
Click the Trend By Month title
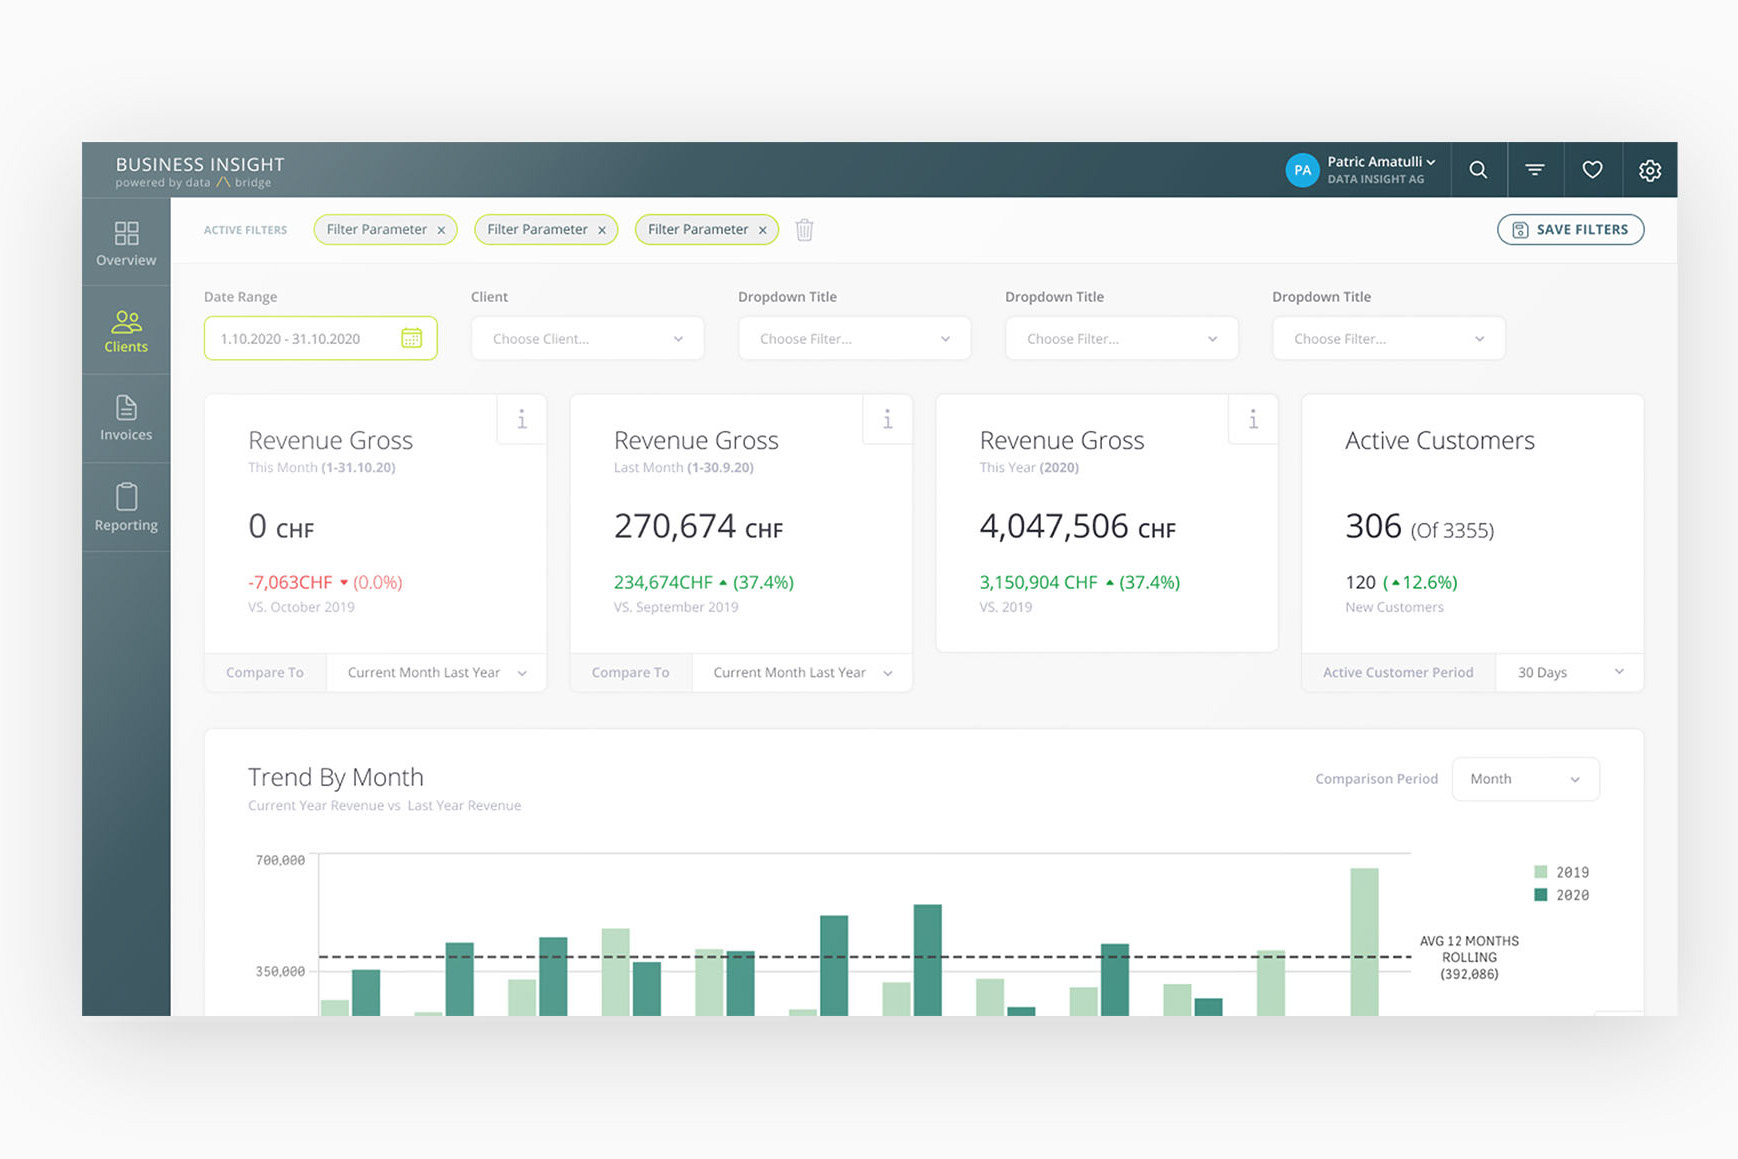(335, 777)
